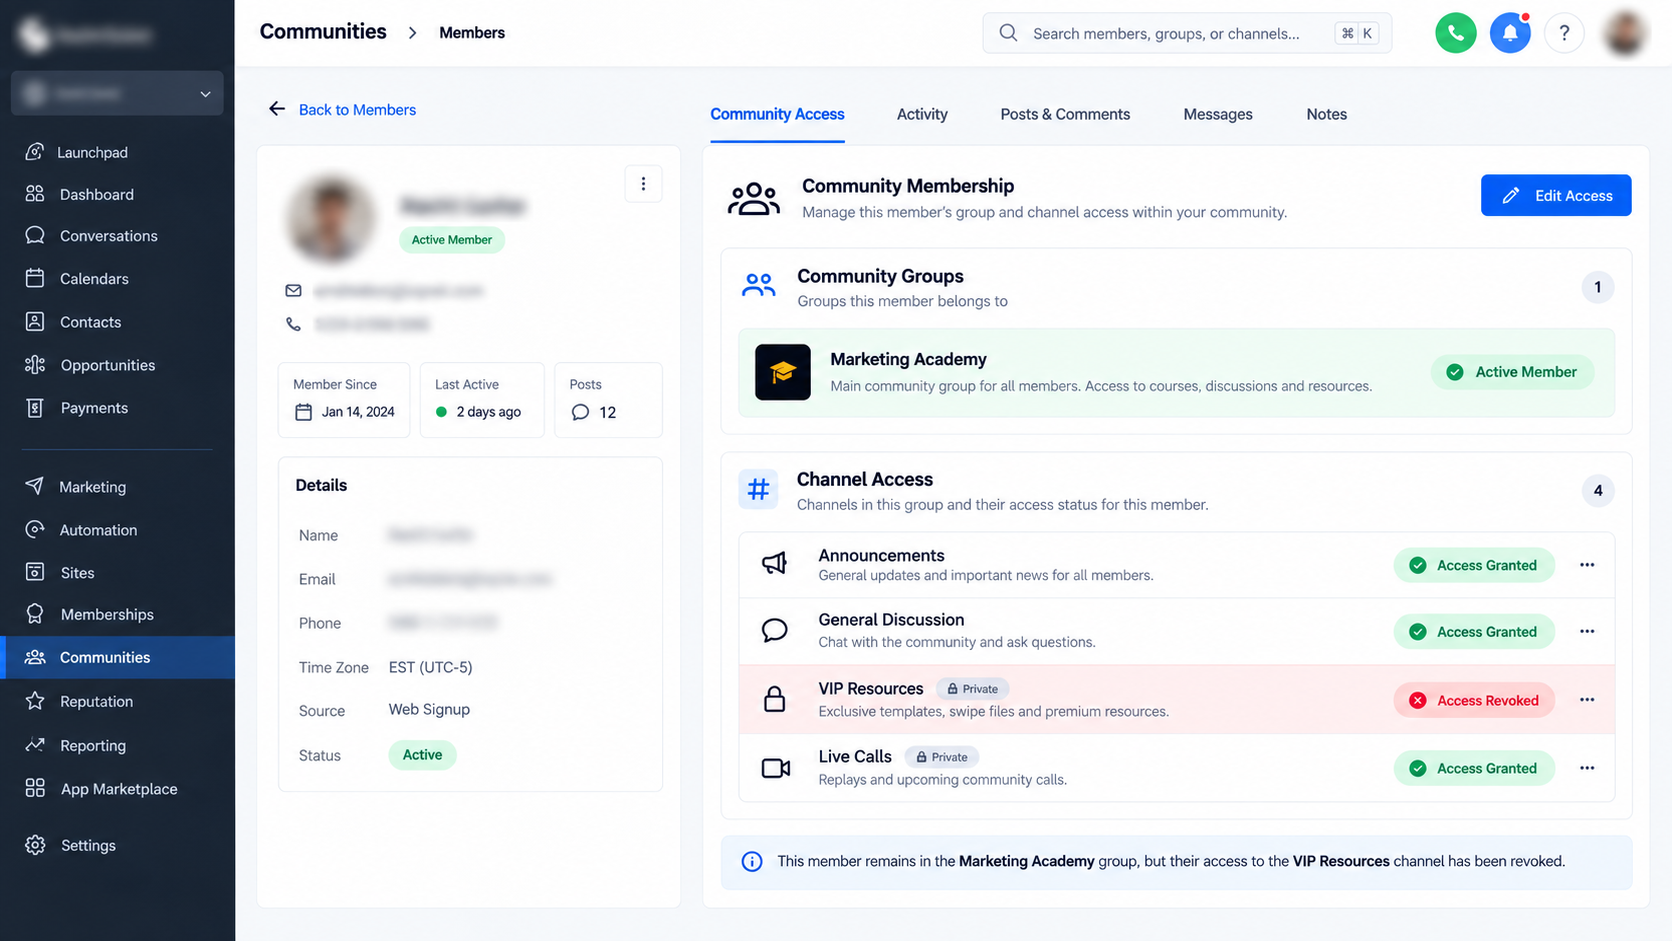Expand the account switcher dropdown
Image resolution: width=1672 pixels, height=941 pixels.
[x=117, y=93]
